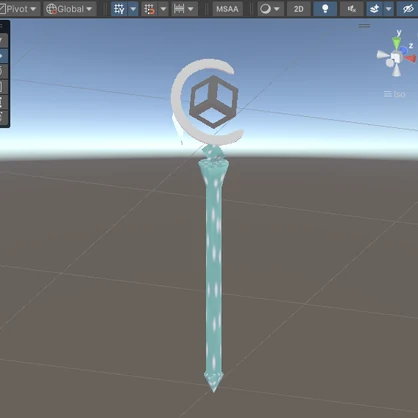The width and height of the screenshot is (418, 418).
Task: Click the grid snapping icon
Action: [x=149, y=9]
